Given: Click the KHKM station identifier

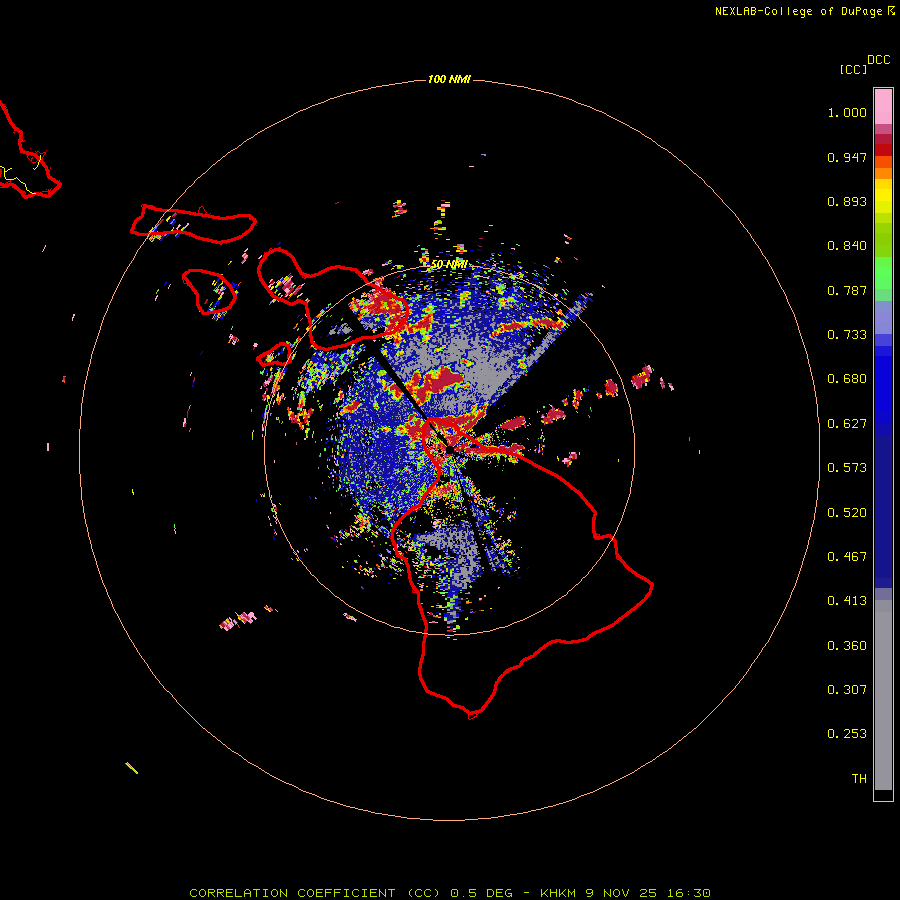Looking at the screenshot, I should point(558,893).
